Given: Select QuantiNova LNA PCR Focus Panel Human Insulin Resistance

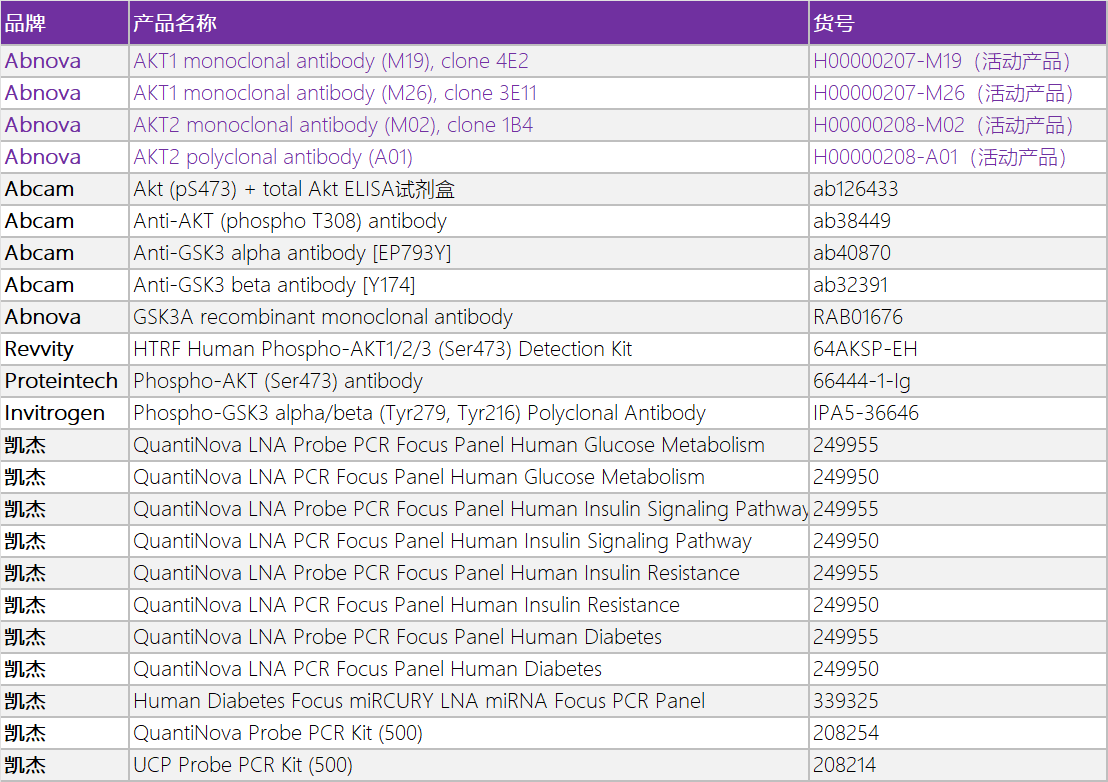Looking at the screenshot, I should point(468,605).
